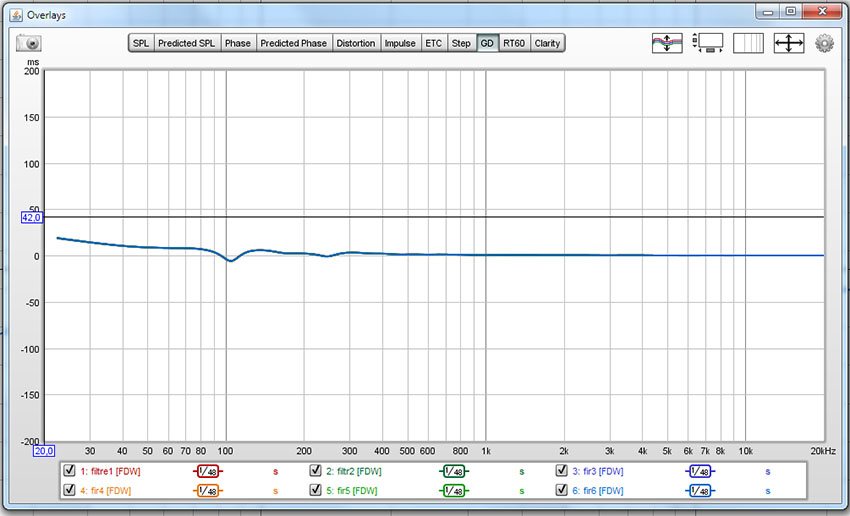Click the 1k frequency axis label

[486, 451]
